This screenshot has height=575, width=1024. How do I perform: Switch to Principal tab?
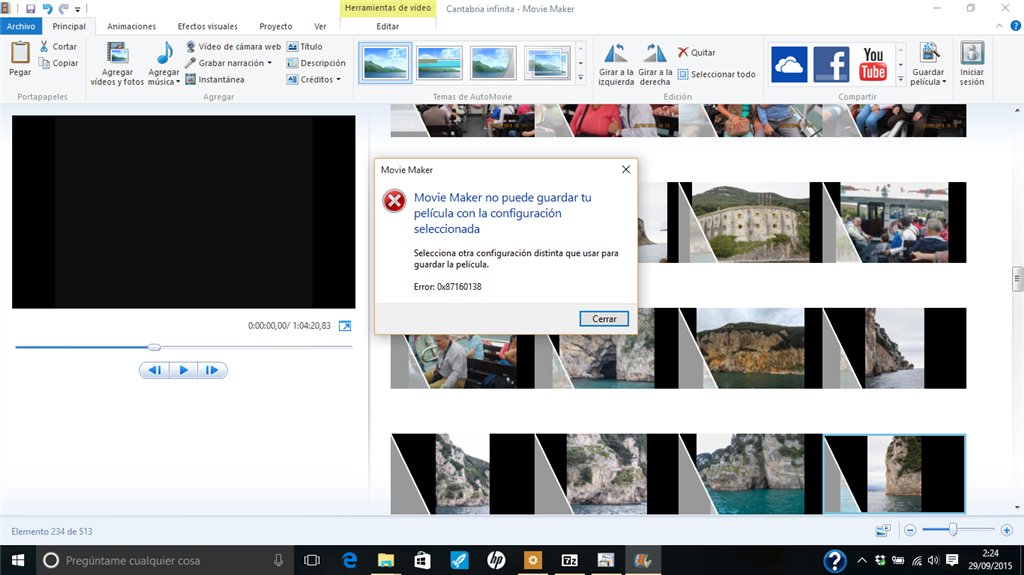(x=69, y=26)
